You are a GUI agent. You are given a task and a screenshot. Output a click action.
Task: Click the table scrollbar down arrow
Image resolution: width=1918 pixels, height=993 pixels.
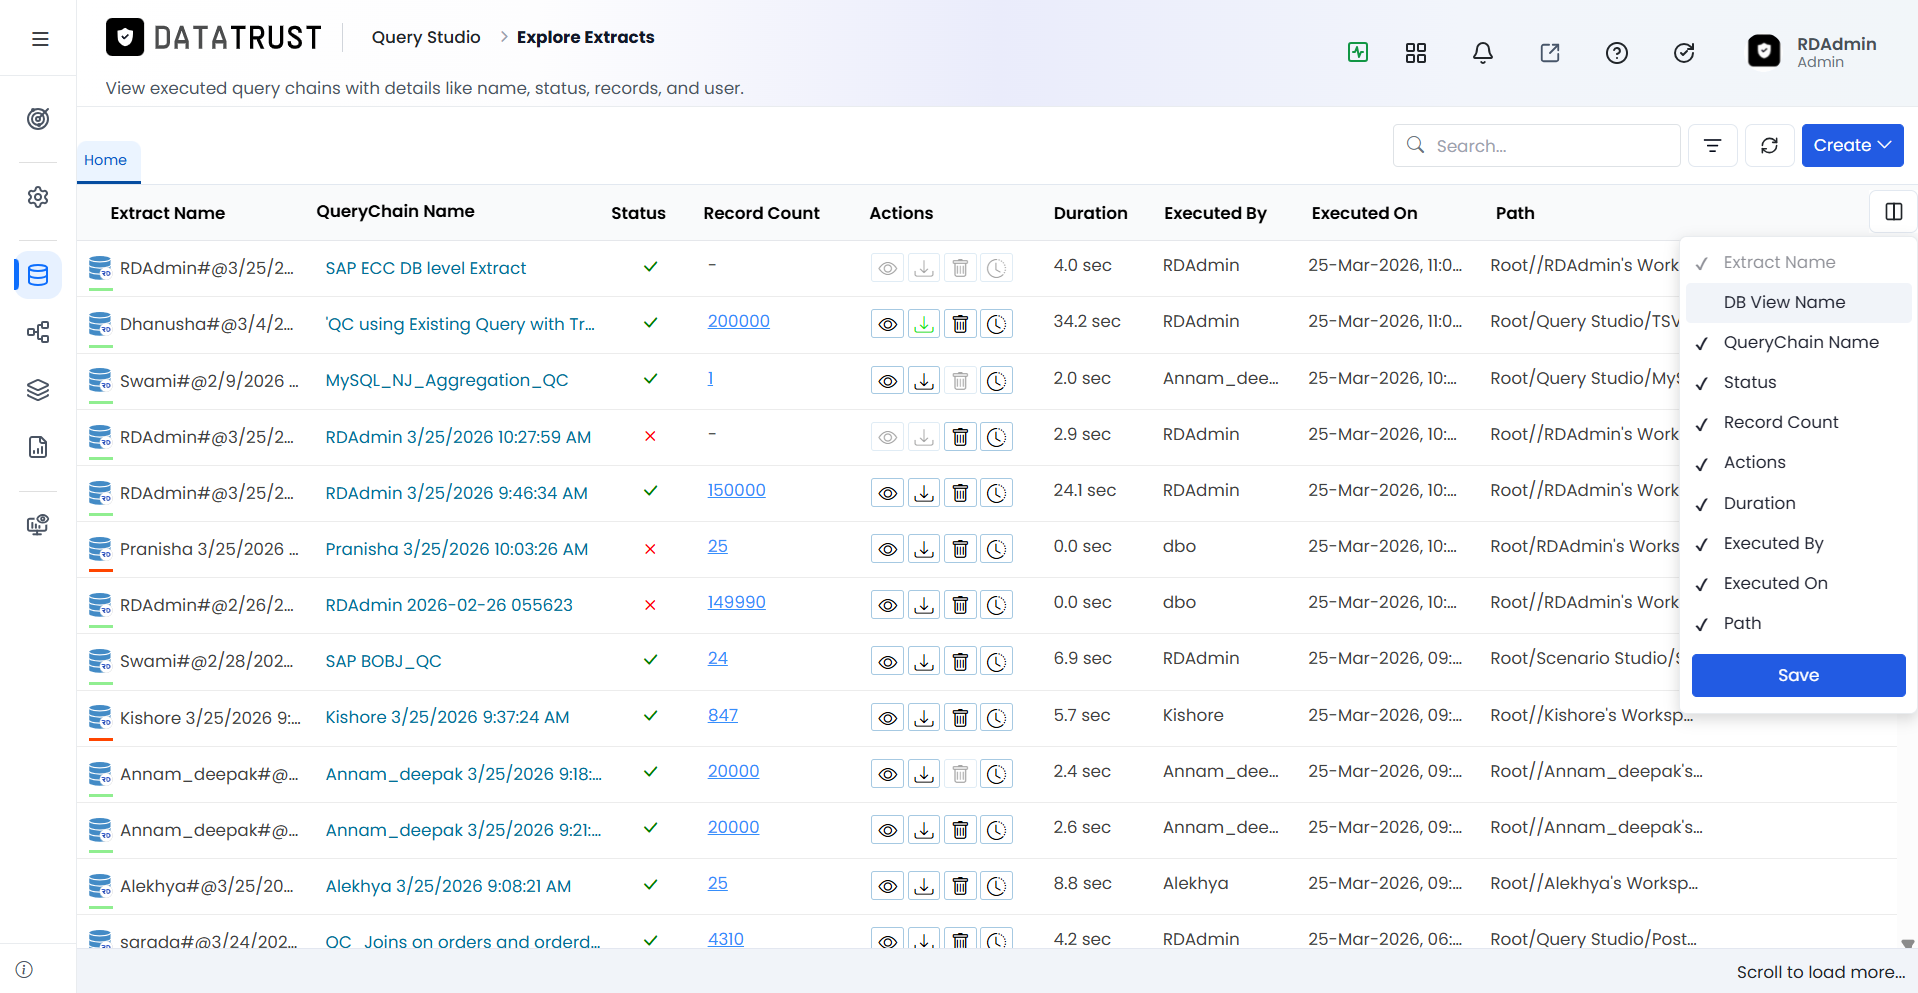1907,943
